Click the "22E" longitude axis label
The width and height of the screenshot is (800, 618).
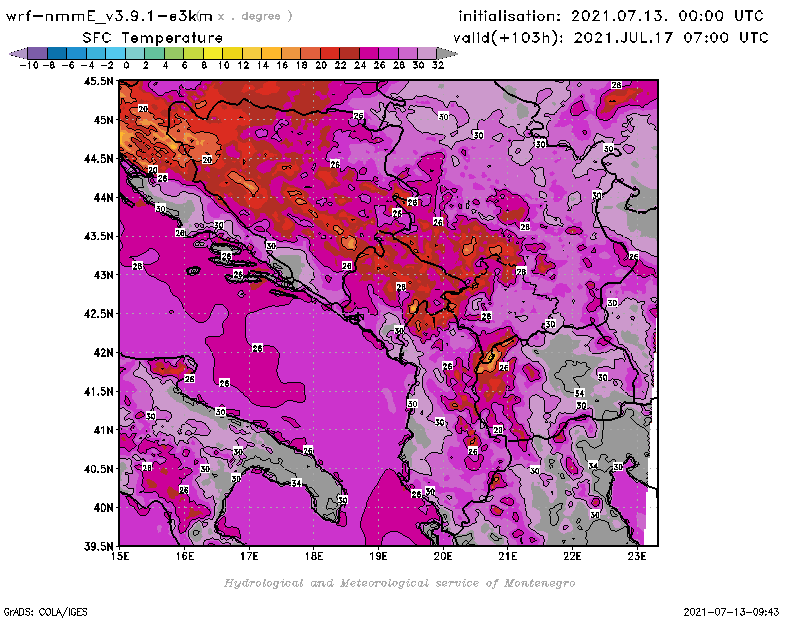click(572, 556)
